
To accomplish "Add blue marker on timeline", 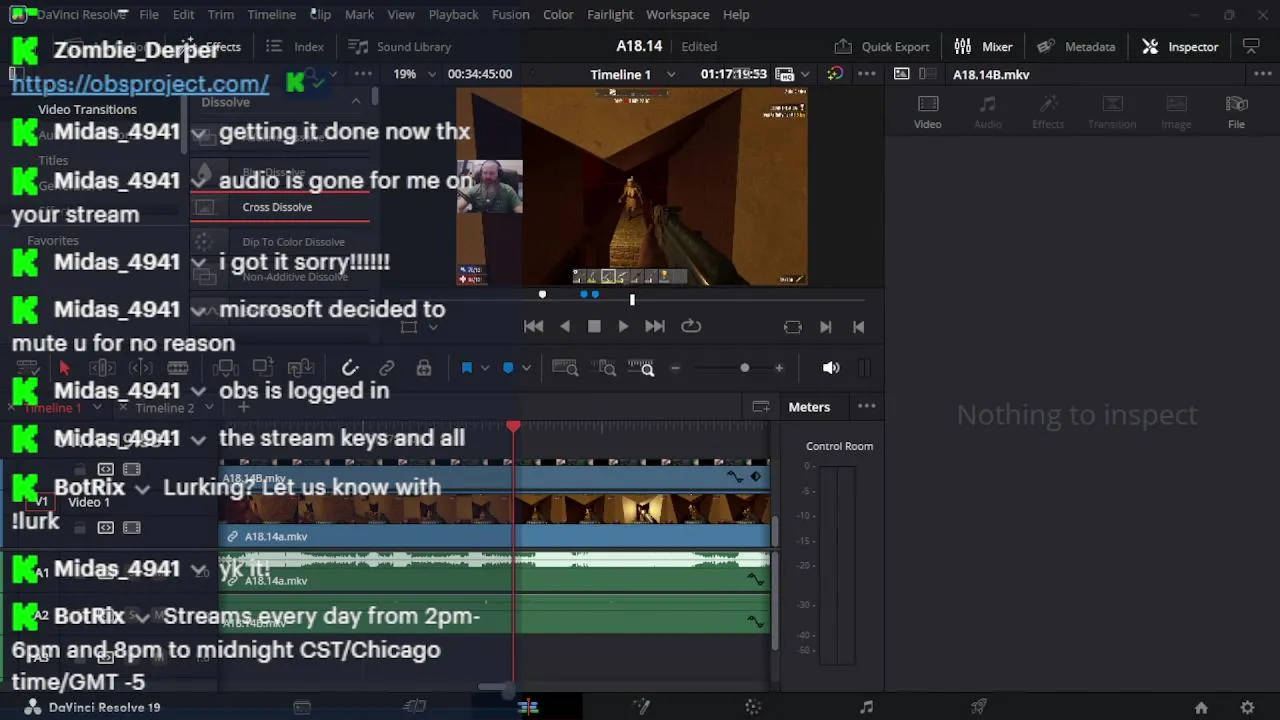I will click(x=508, y=368).
